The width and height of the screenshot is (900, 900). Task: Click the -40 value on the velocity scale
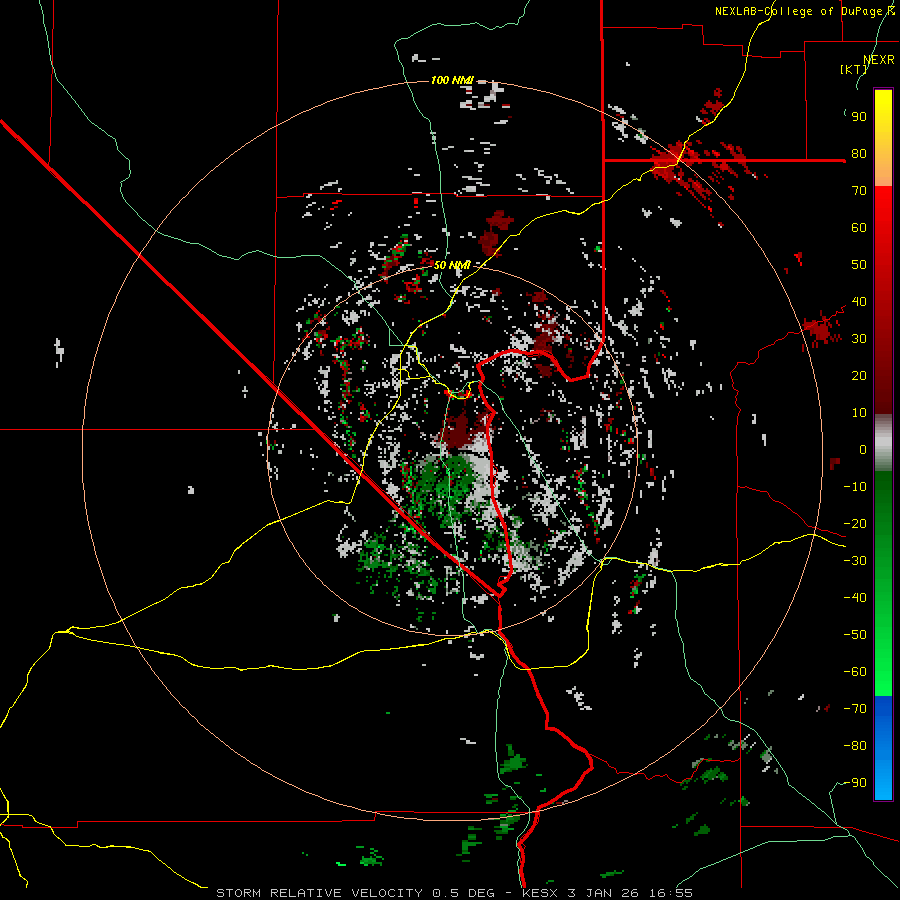click(x=855, y=598)
